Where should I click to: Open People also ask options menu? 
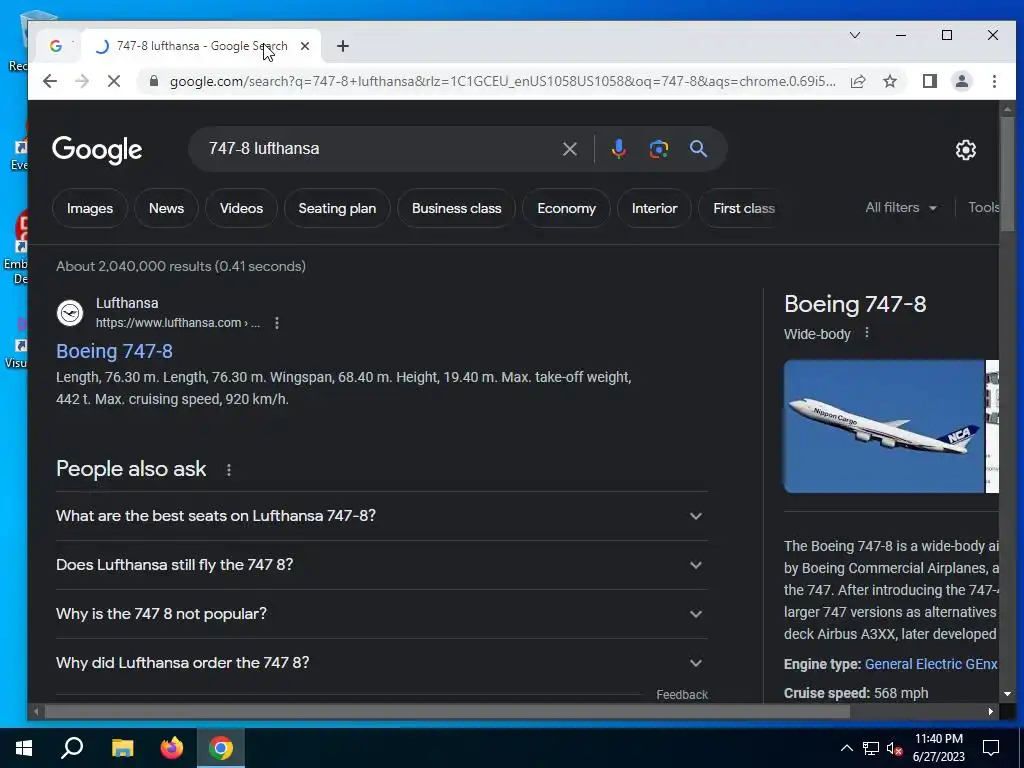click(229, 470)
